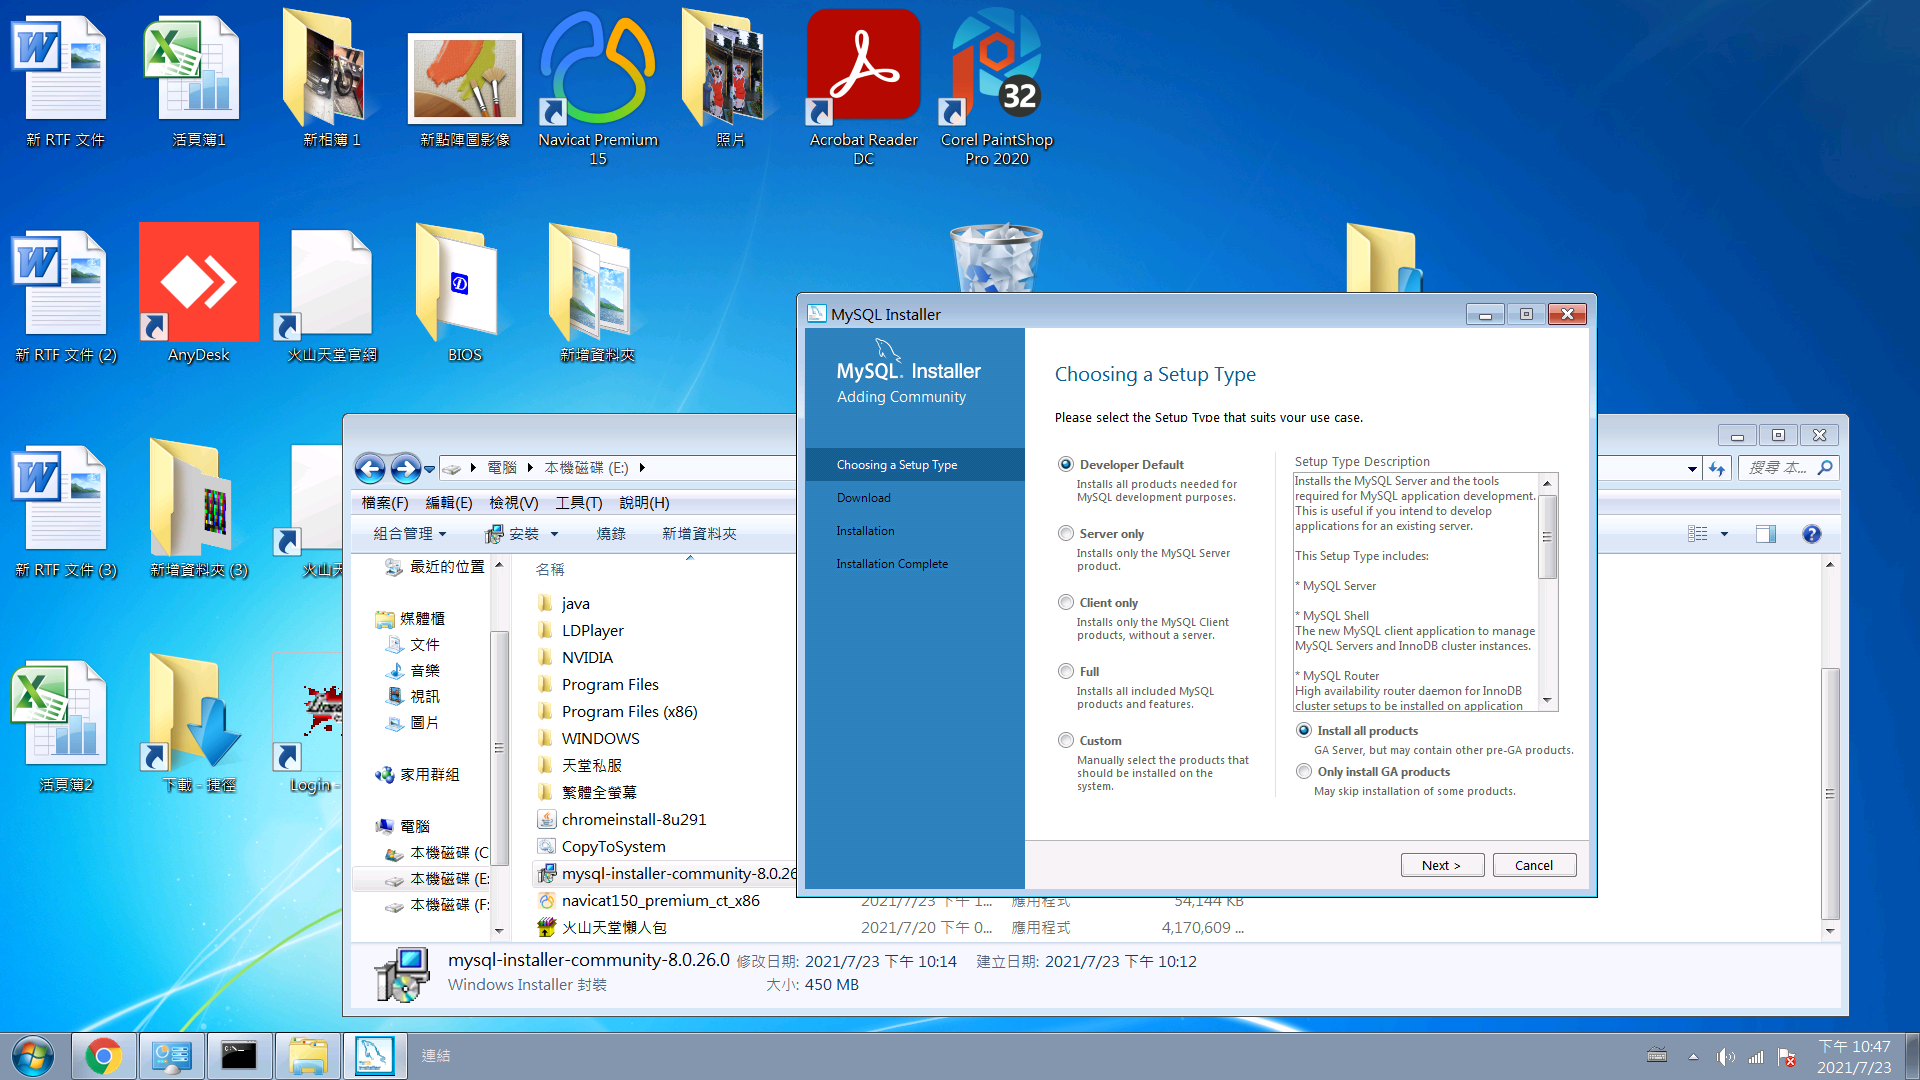This screenshot has height=1080, width=1920.
Task: Launch Corel PaintShop Pro 2020 shortcut
Action: click(x=996, y=88)
